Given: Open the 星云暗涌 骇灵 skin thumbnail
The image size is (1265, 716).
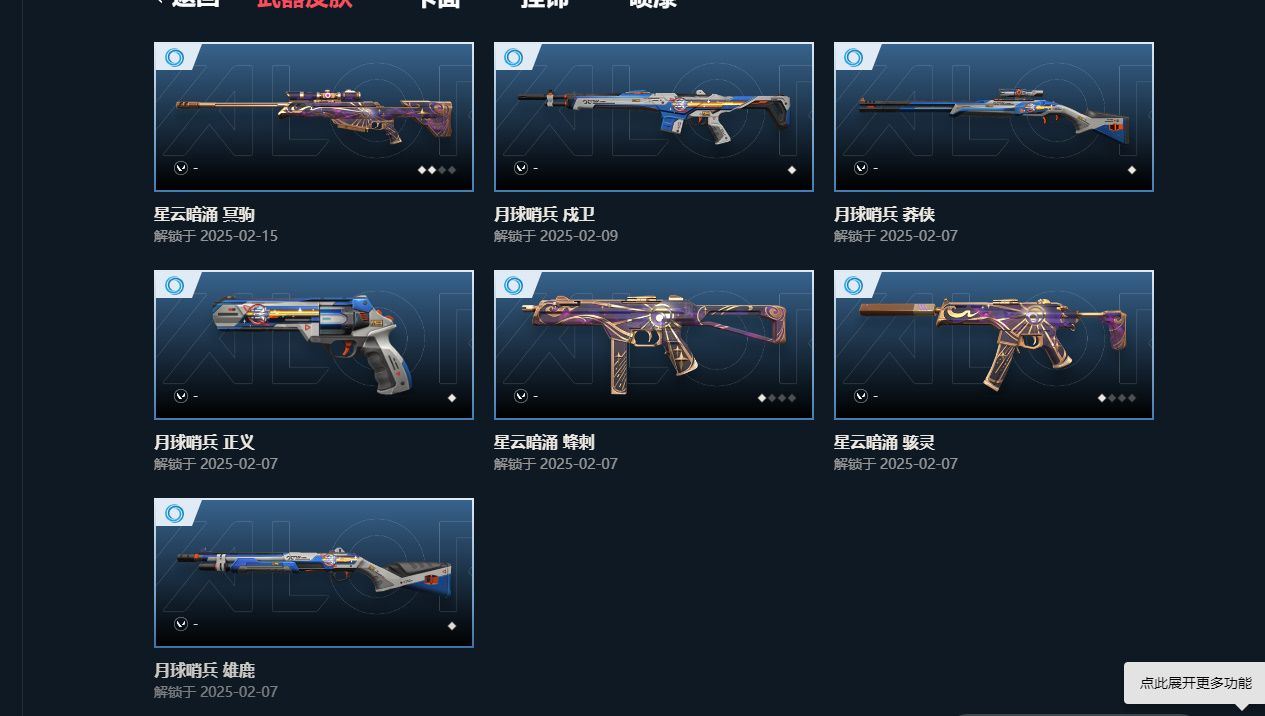Looking at the screenshot, I should (x=994, y=345).
